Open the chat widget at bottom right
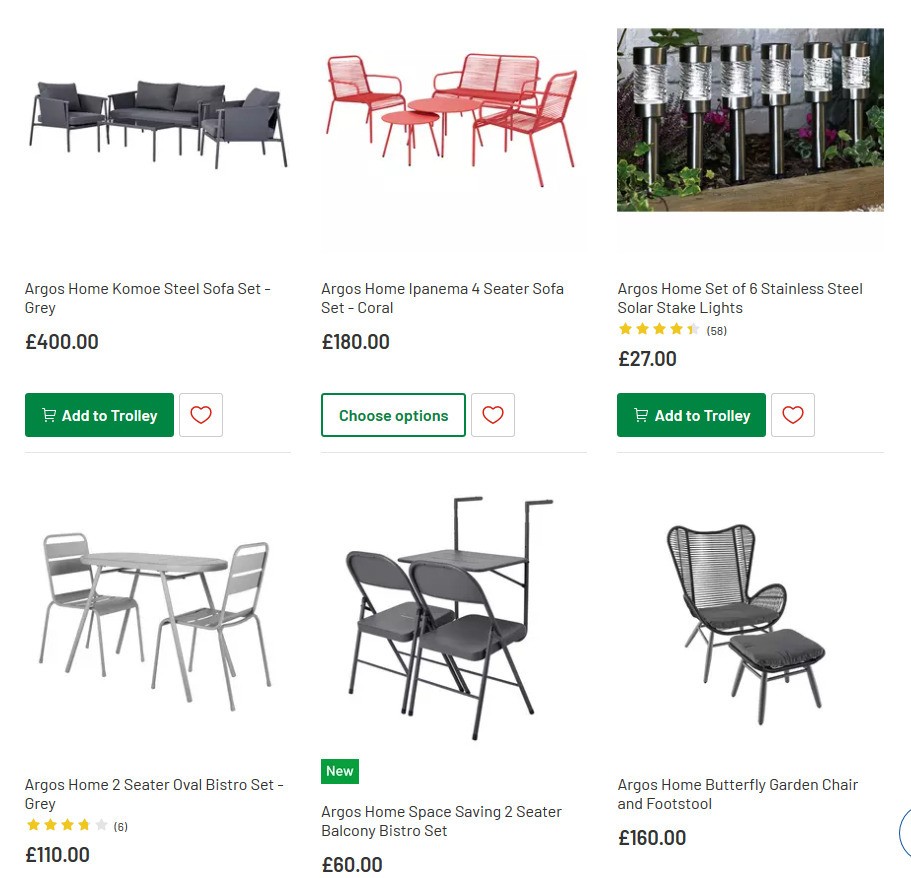This screenshot has width=911, height=878. pos(903,833)
